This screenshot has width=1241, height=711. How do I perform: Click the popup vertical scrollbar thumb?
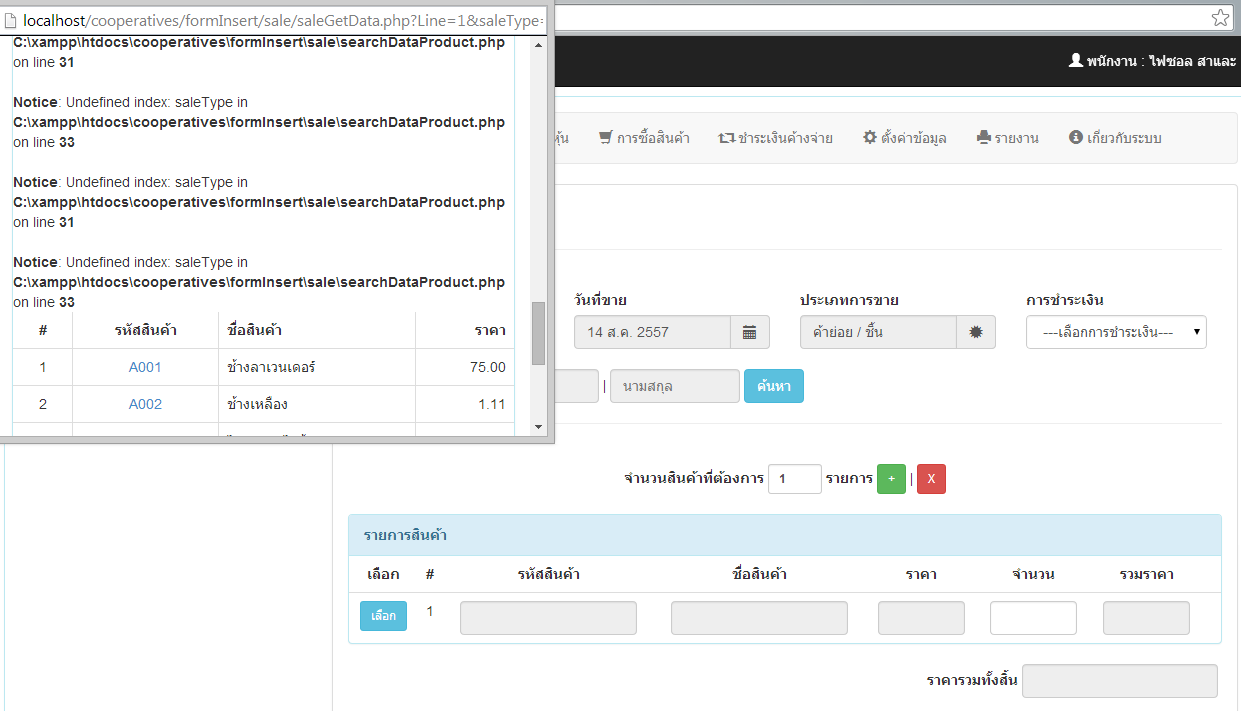(538, 333)
